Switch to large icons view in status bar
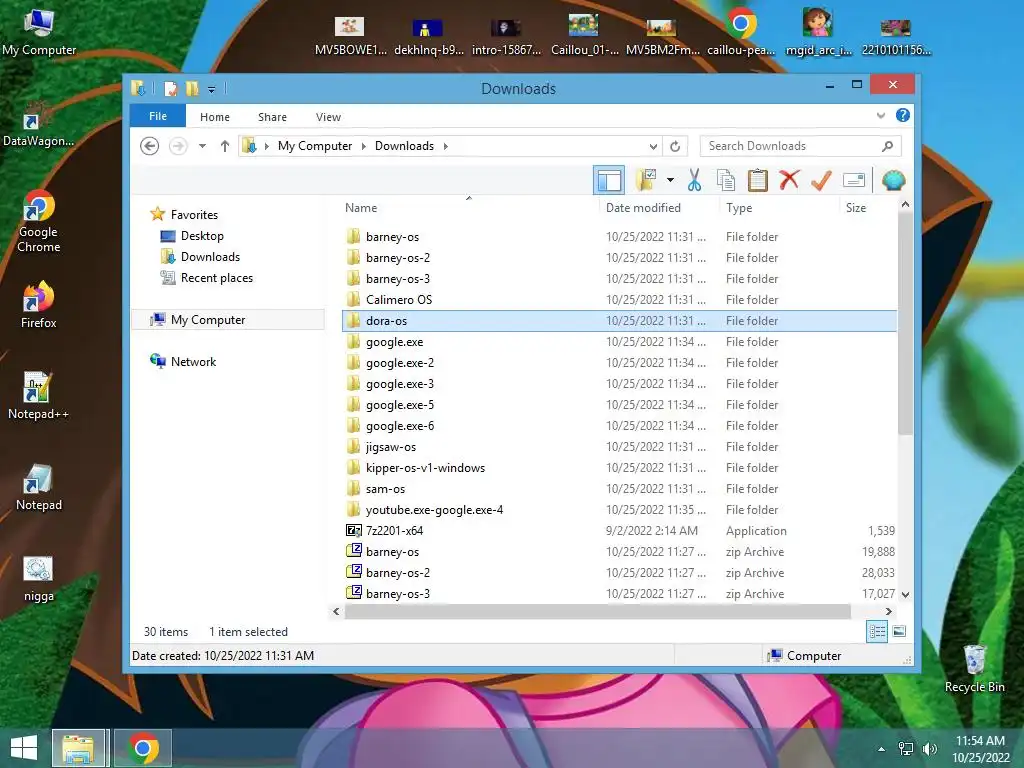 click(899, 631)
